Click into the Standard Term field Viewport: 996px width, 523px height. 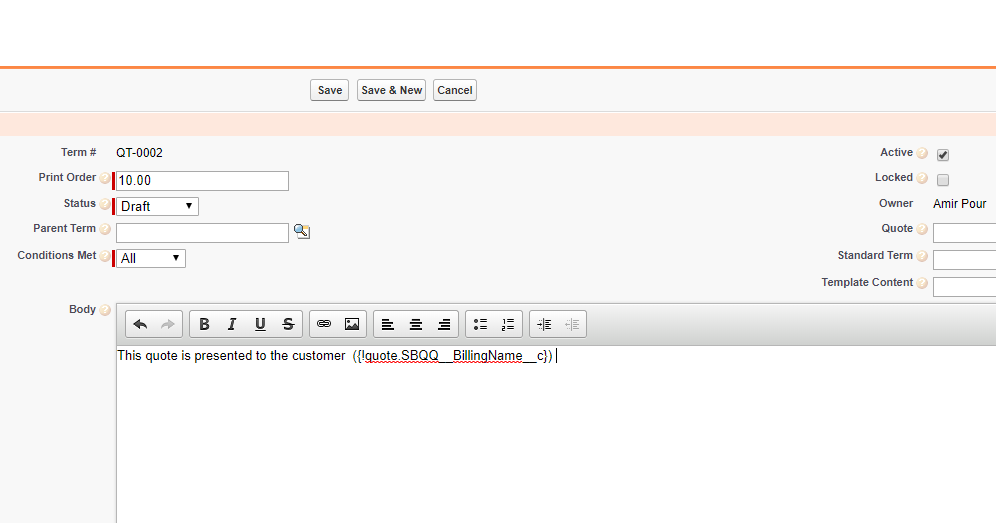pyautogui.click(x=964, y=259)
